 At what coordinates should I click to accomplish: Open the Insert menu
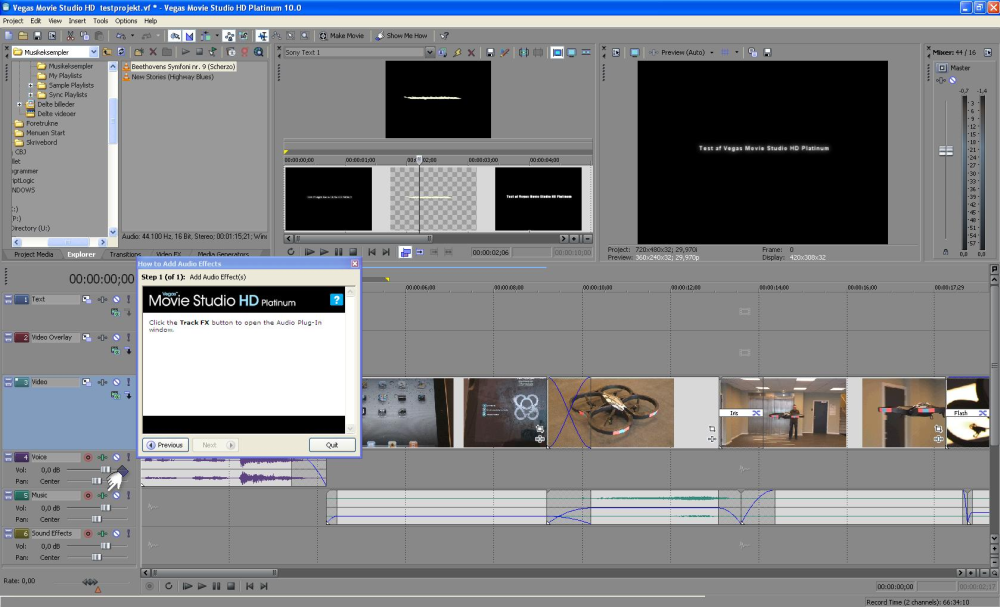coord(77,20)
